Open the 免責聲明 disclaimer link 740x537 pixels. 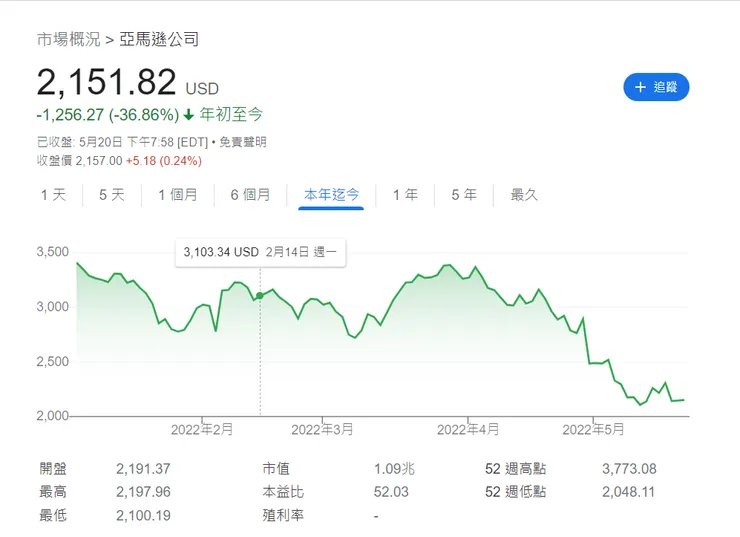tap(243, 142)
